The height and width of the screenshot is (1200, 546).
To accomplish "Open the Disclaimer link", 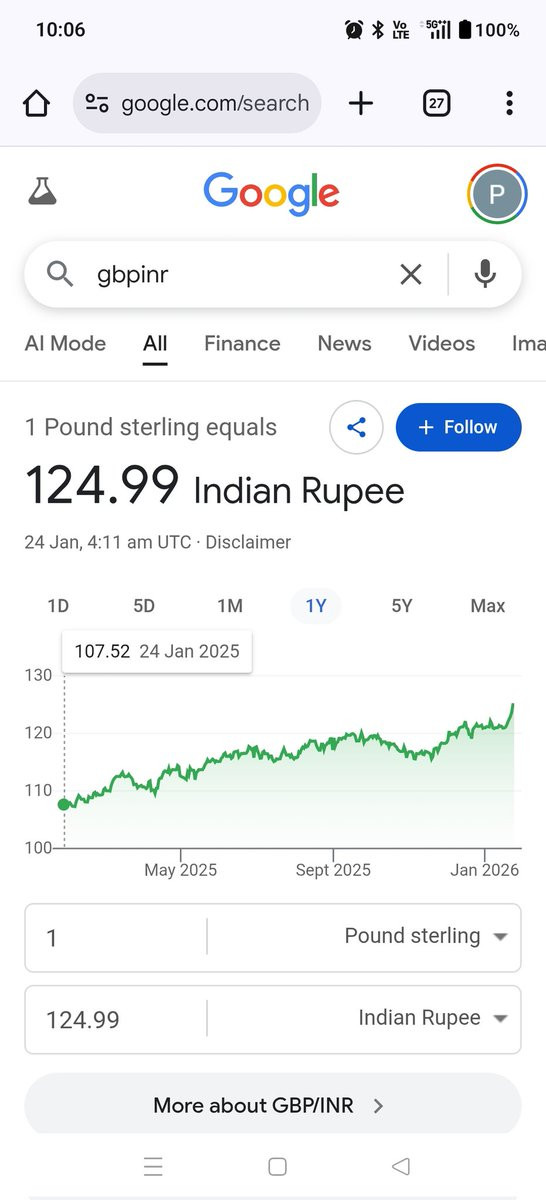I will 248,543.
